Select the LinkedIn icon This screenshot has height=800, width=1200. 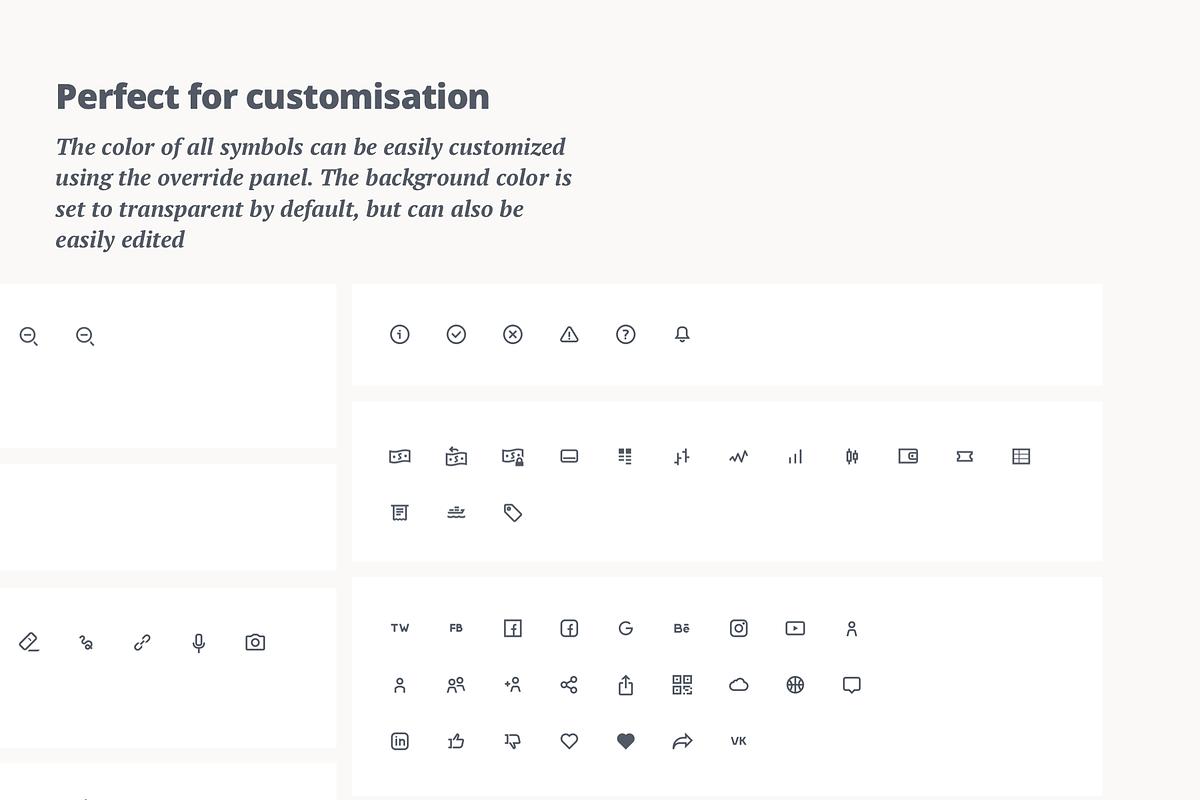pyautogui.click(x=400, y=741)
